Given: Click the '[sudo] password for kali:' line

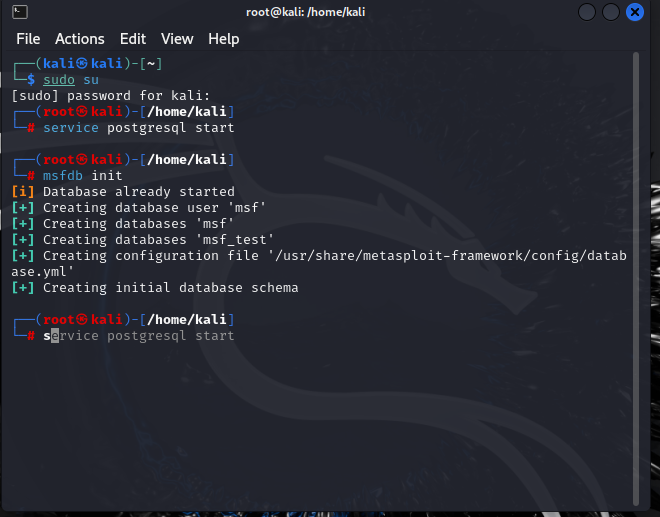Looking at the screenshot, I should click(111, 96).
